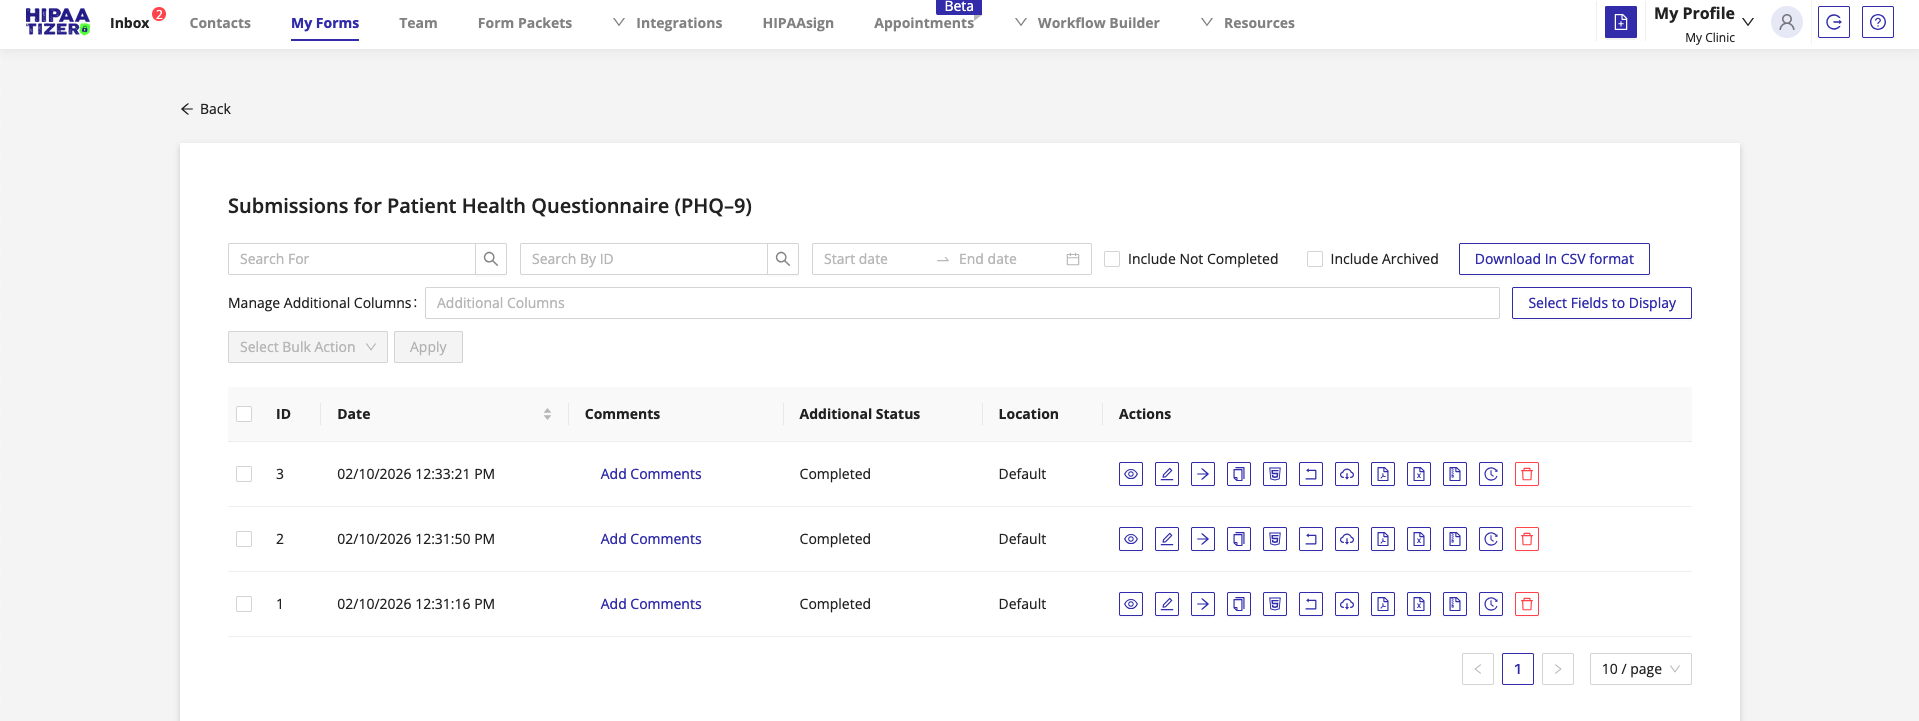The height and width of the screenshot is (721, 1919).
Task: Download submission 3 as PDF
Action: pyautogui.click(x=1383, y=474)
